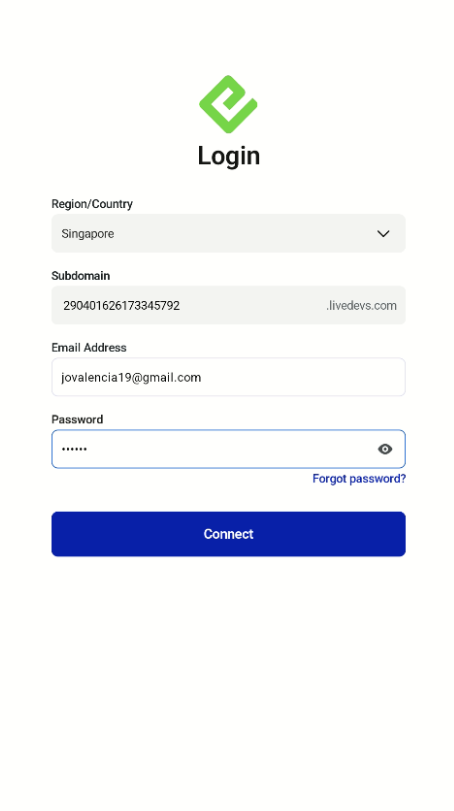Click the Password field label
Screen dimensions: 454x811
click(x=77, y=419)
